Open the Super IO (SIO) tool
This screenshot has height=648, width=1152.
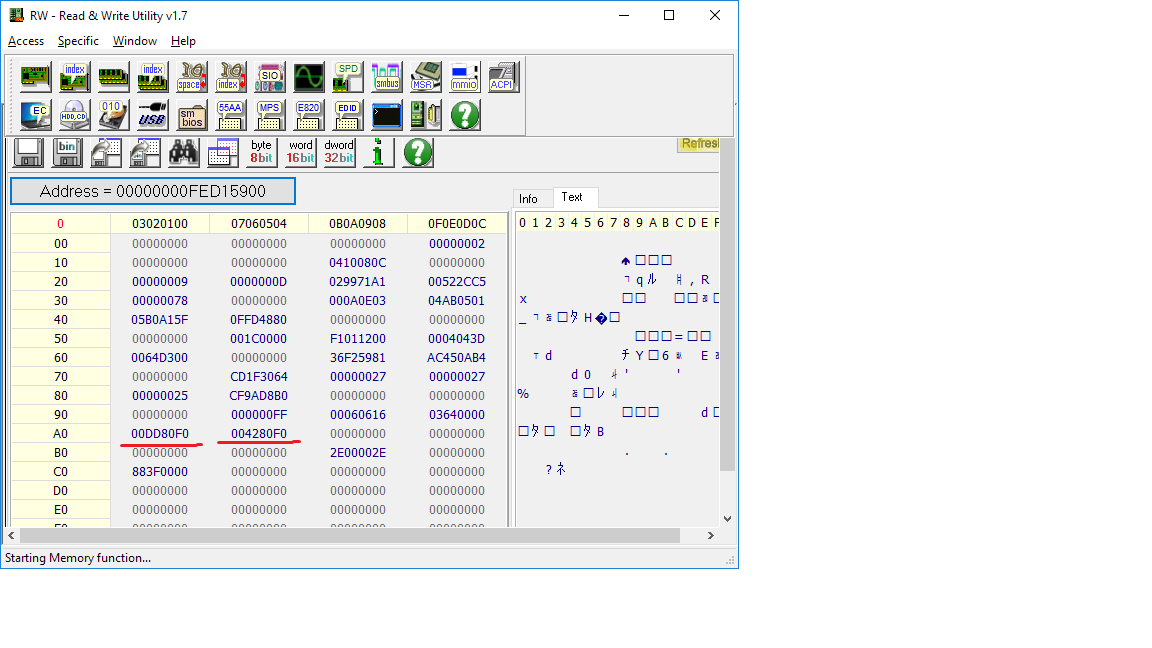pyautogui.click(x=269, y=77)
